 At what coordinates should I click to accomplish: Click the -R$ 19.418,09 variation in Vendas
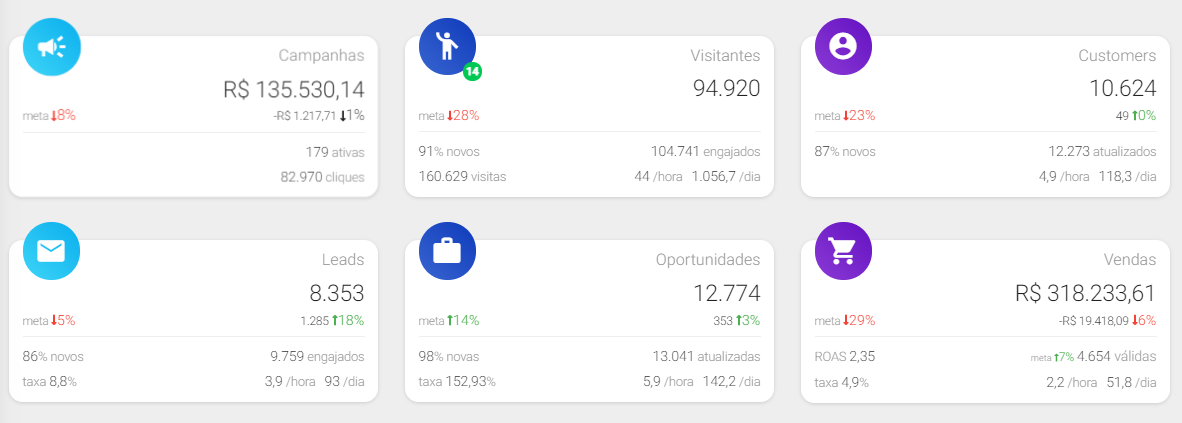click(x=1093, y=320)
